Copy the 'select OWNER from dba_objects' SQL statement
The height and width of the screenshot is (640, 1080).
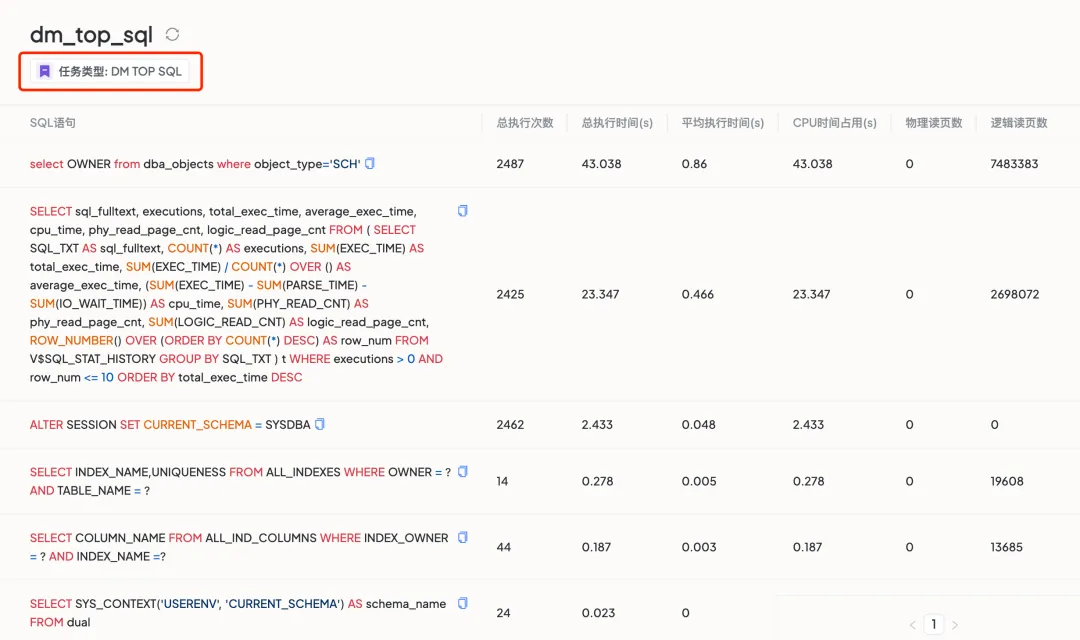click(x=370, y=164)
